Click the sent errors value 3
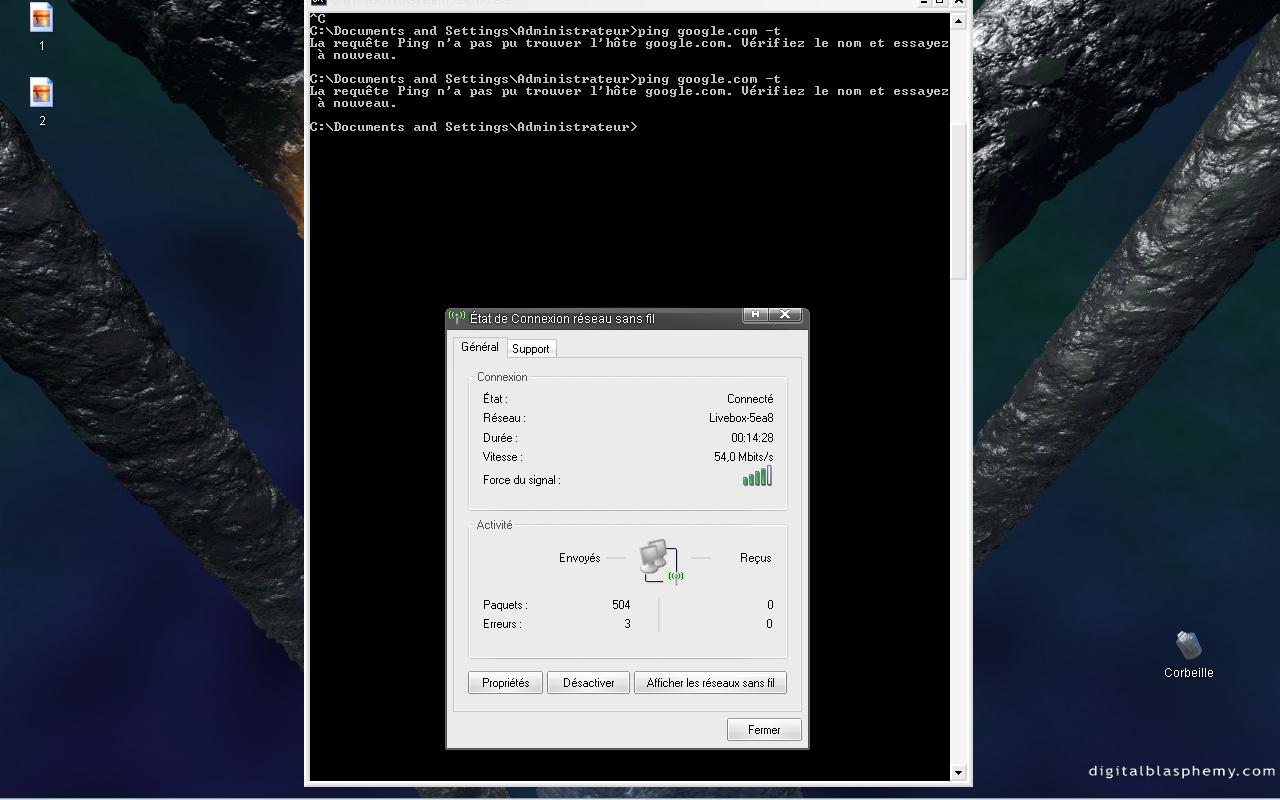The width and height of the screenshot is (1280, 800). point(627,624)
